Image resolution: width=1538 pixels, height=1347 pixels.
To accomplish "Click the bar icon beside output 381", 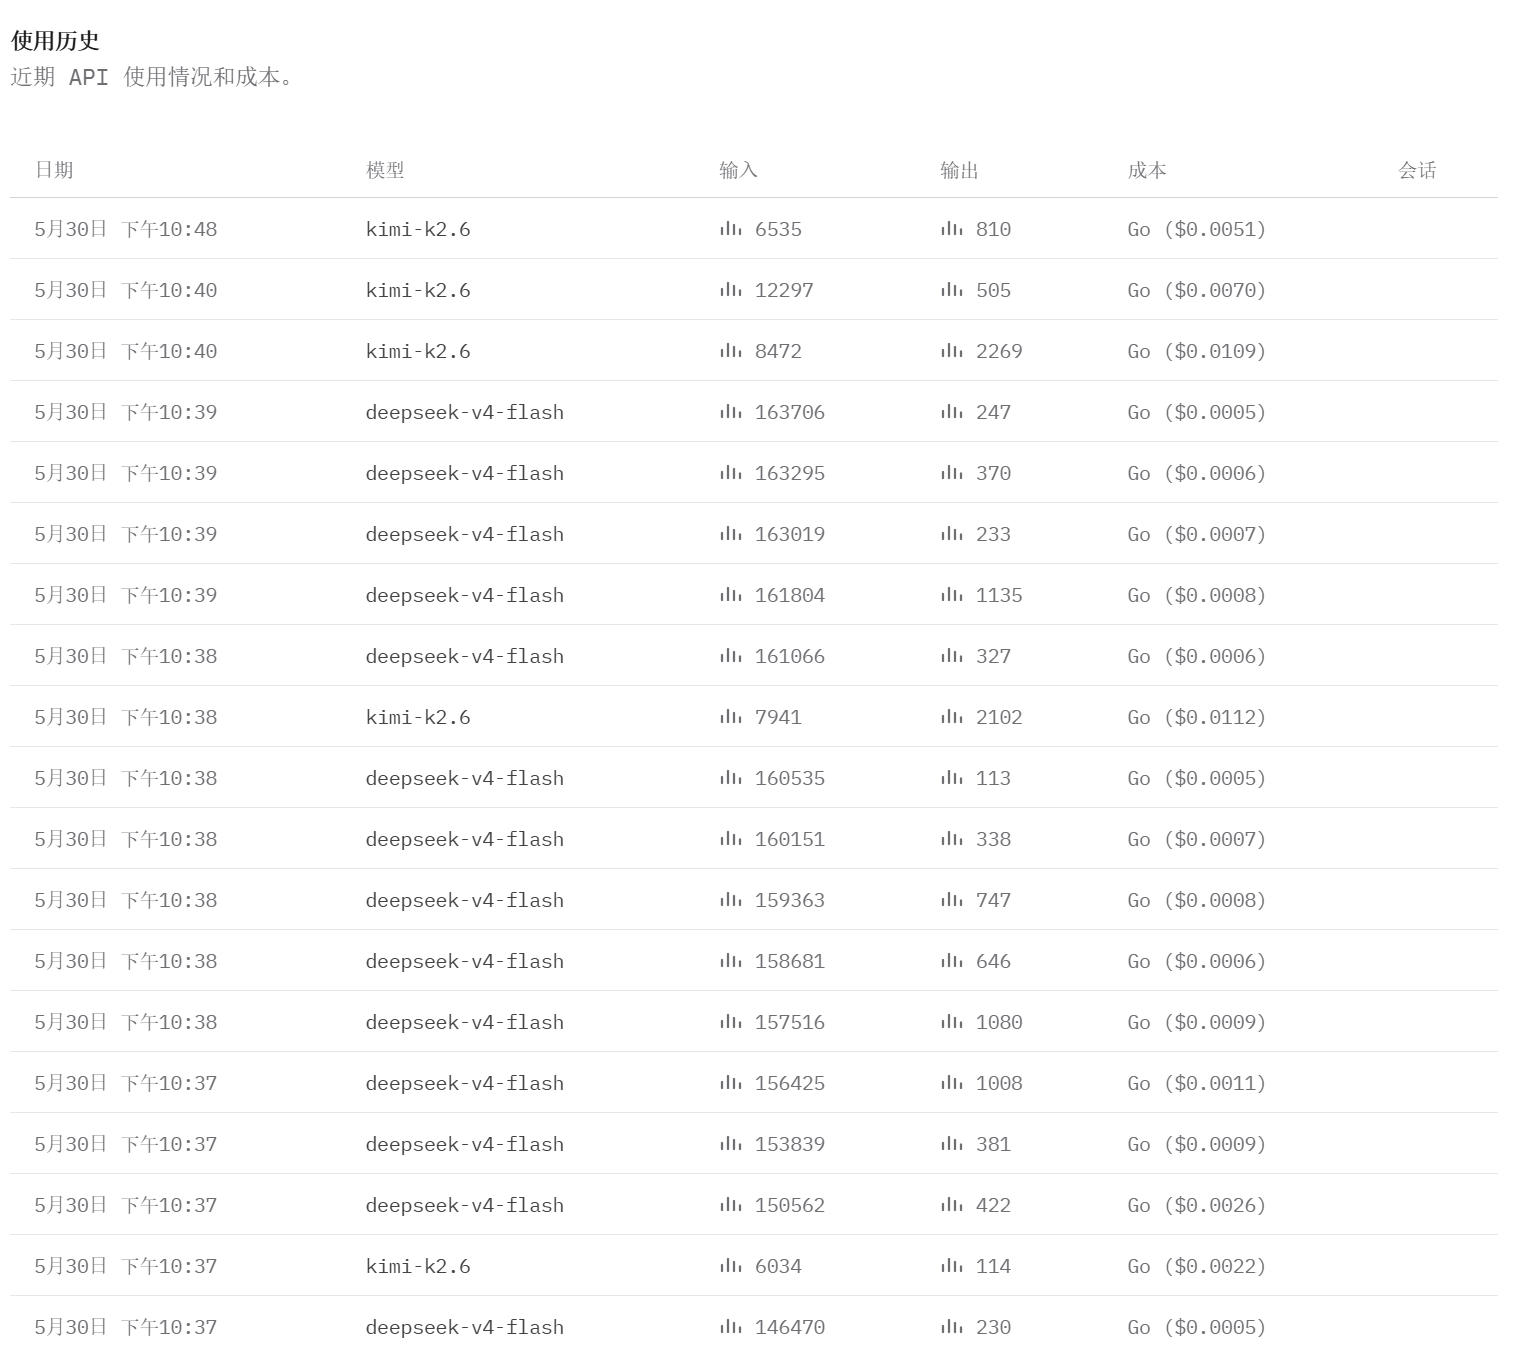I will coord(951,1144).
